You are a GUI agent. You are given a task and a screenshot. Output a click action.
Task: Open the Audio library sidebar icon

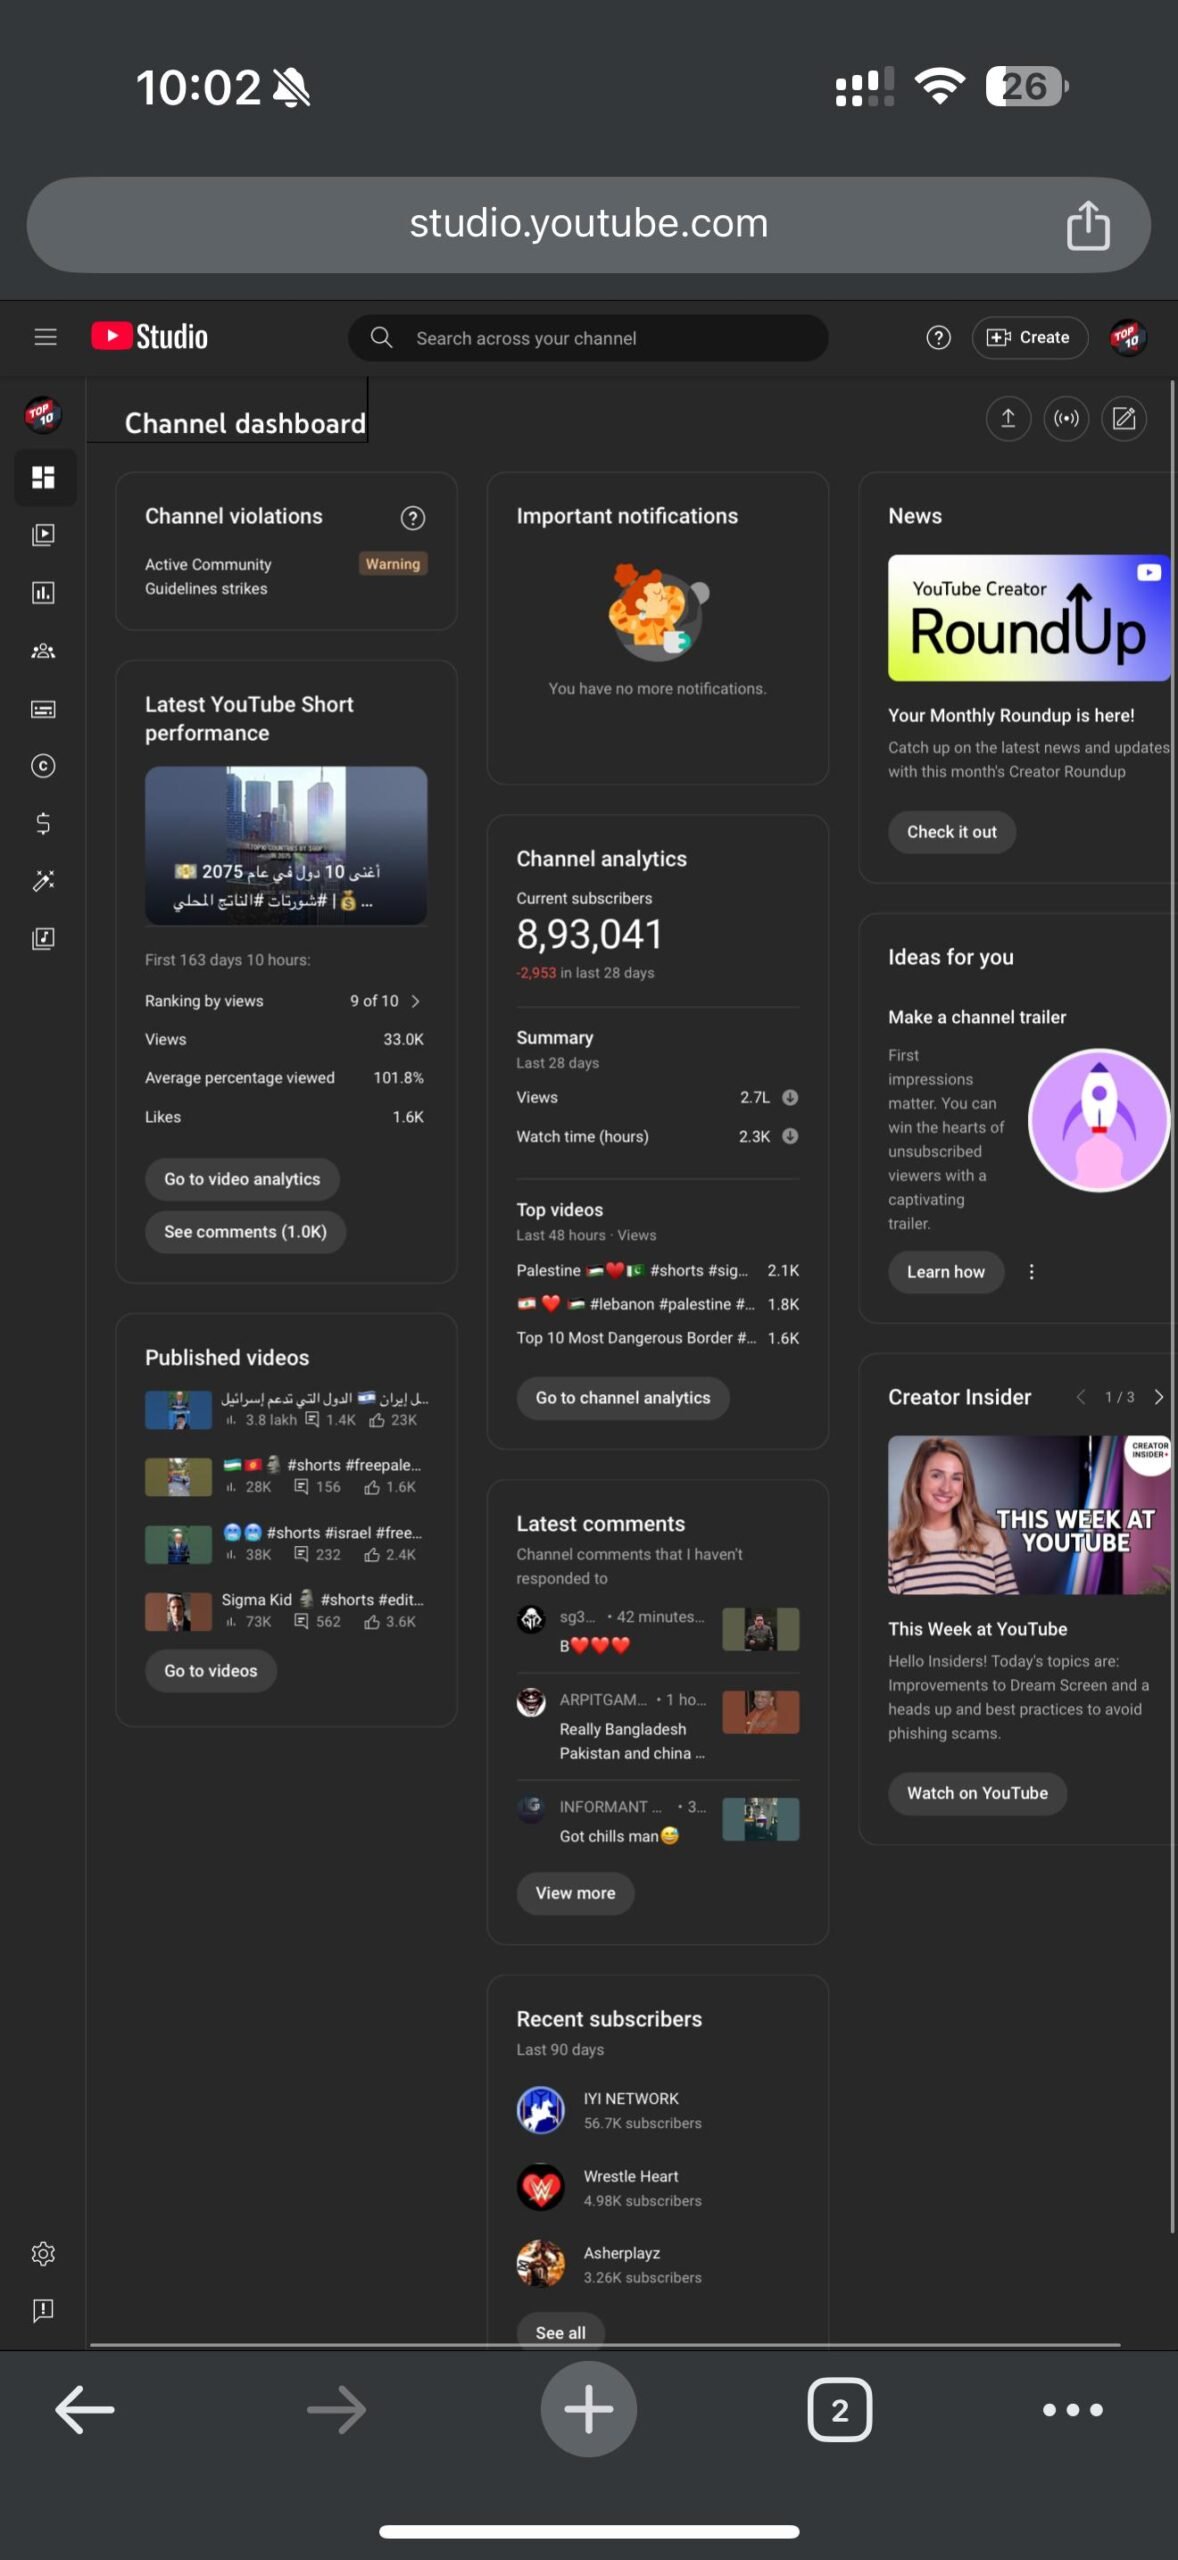[x=43, y=938]
